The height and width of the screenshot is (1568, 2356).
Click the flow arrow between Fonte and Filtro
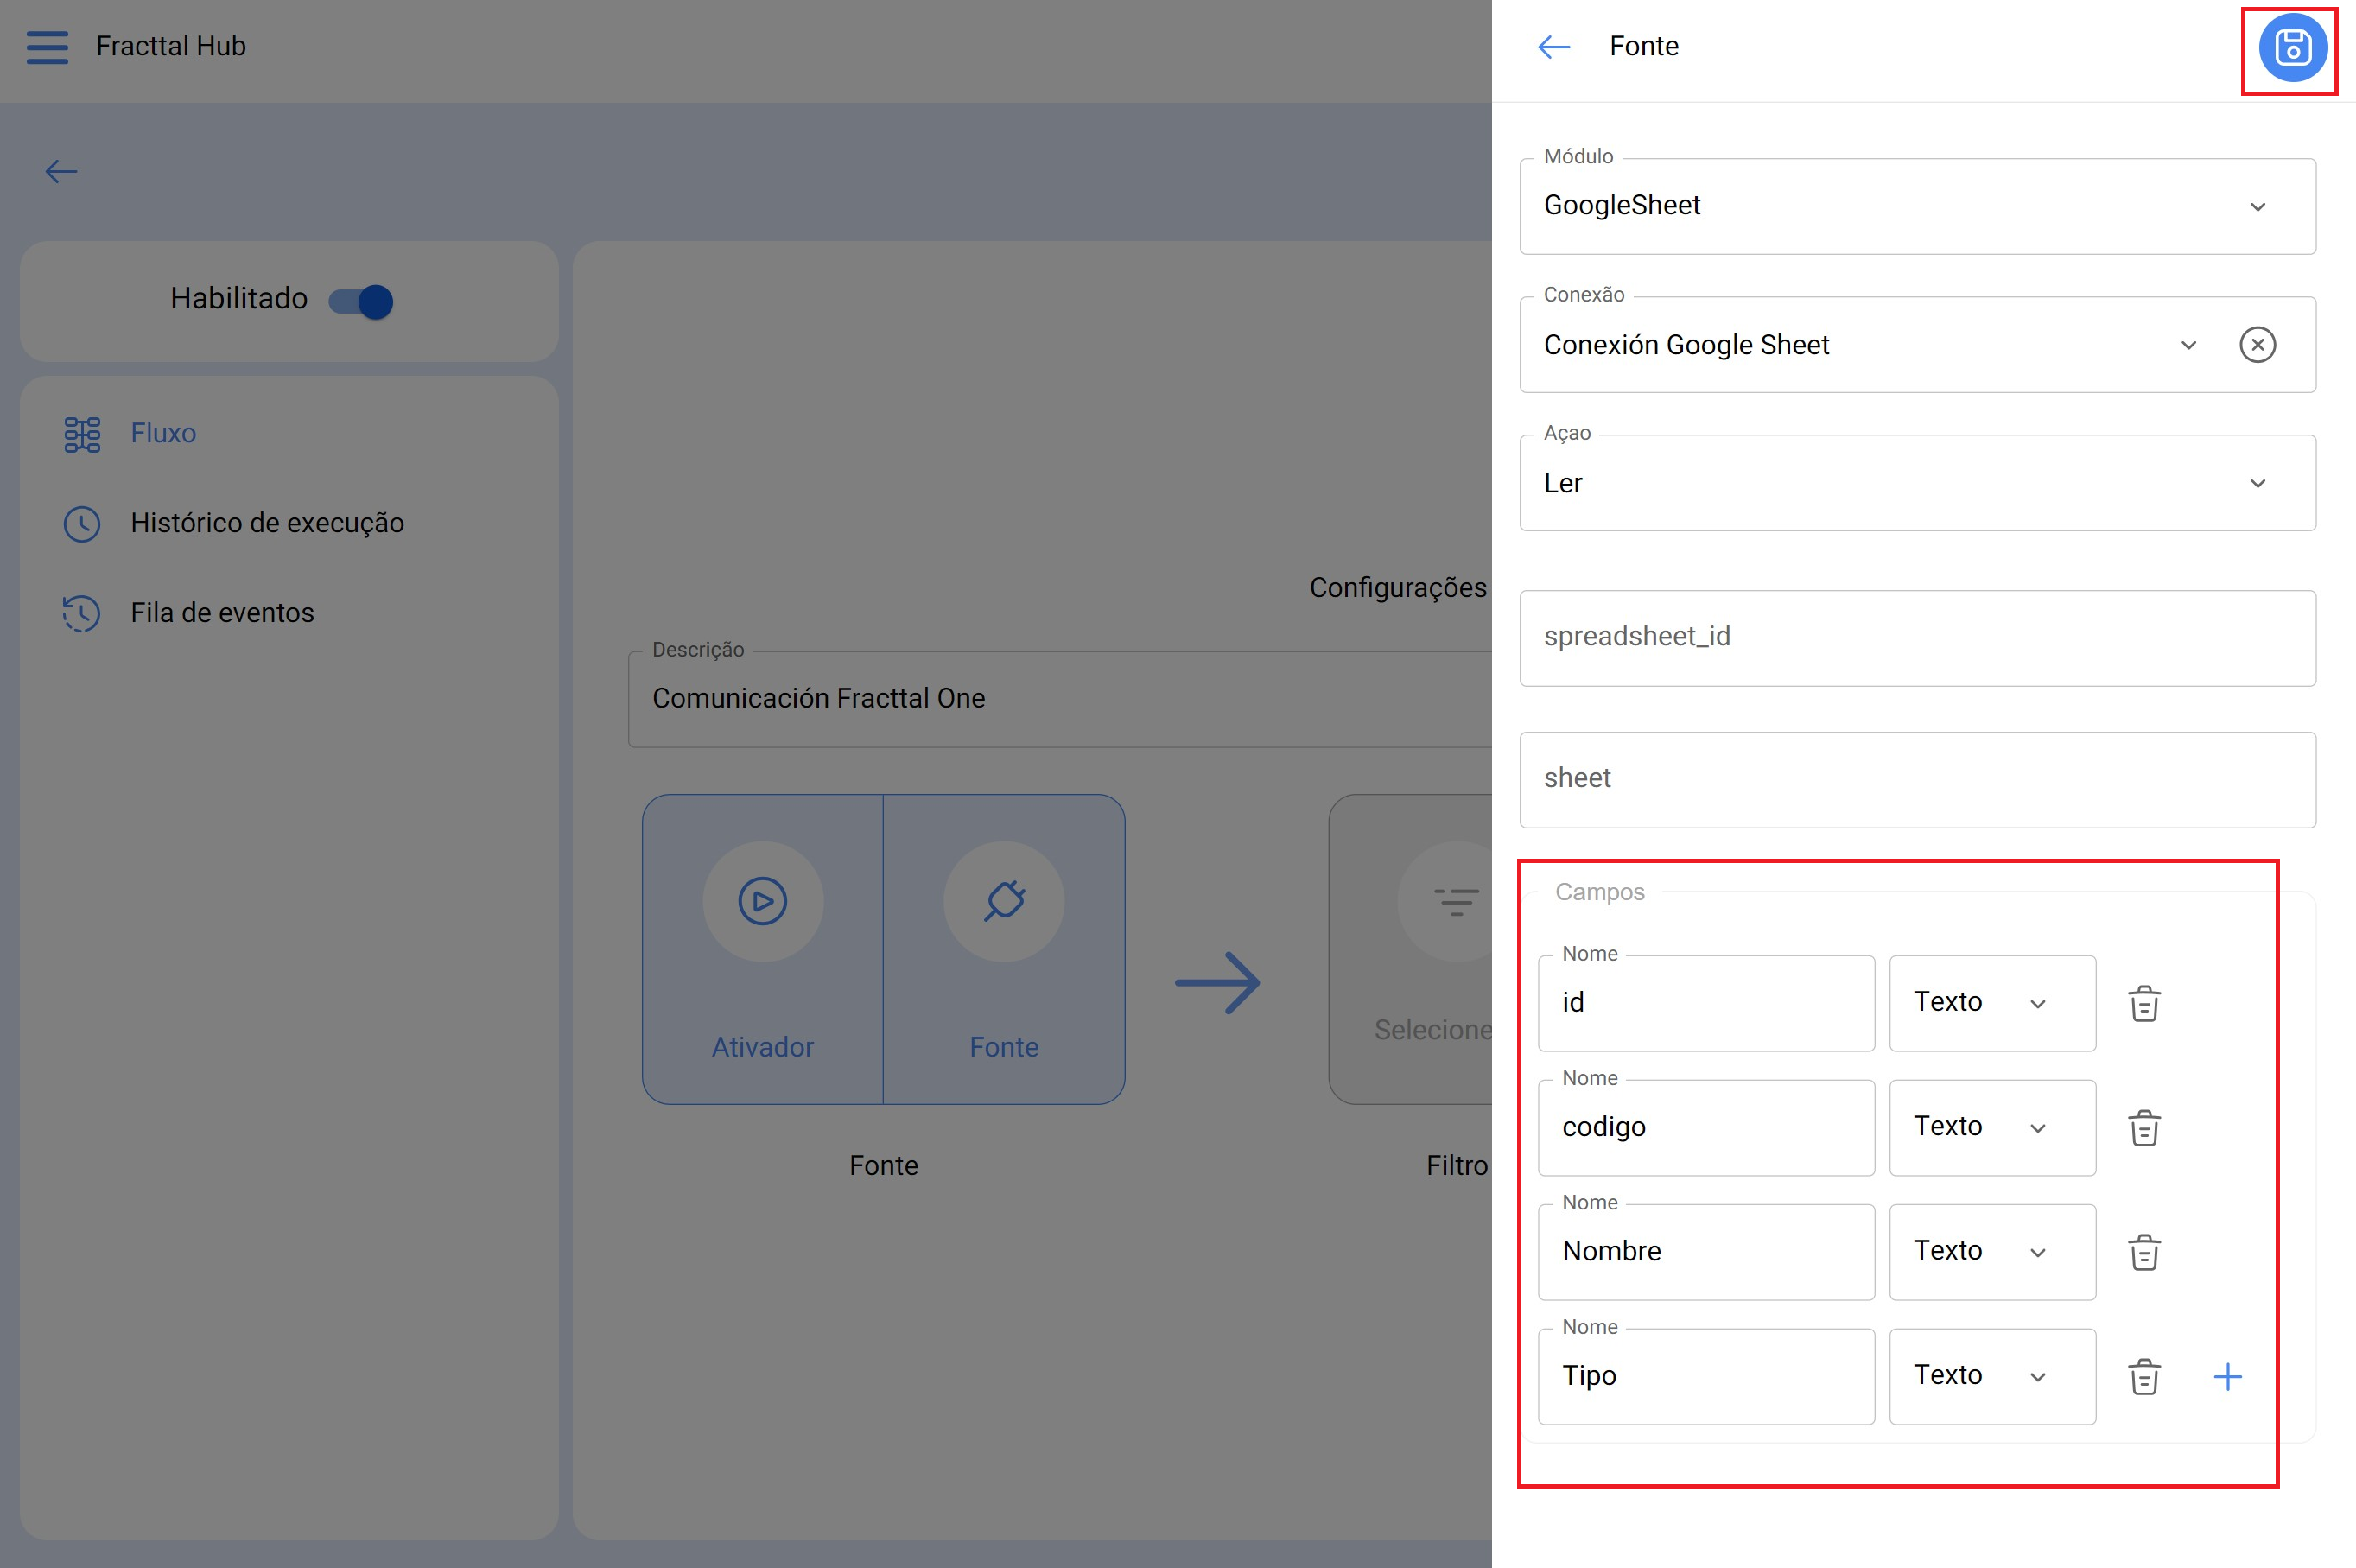coord(1217,983)
